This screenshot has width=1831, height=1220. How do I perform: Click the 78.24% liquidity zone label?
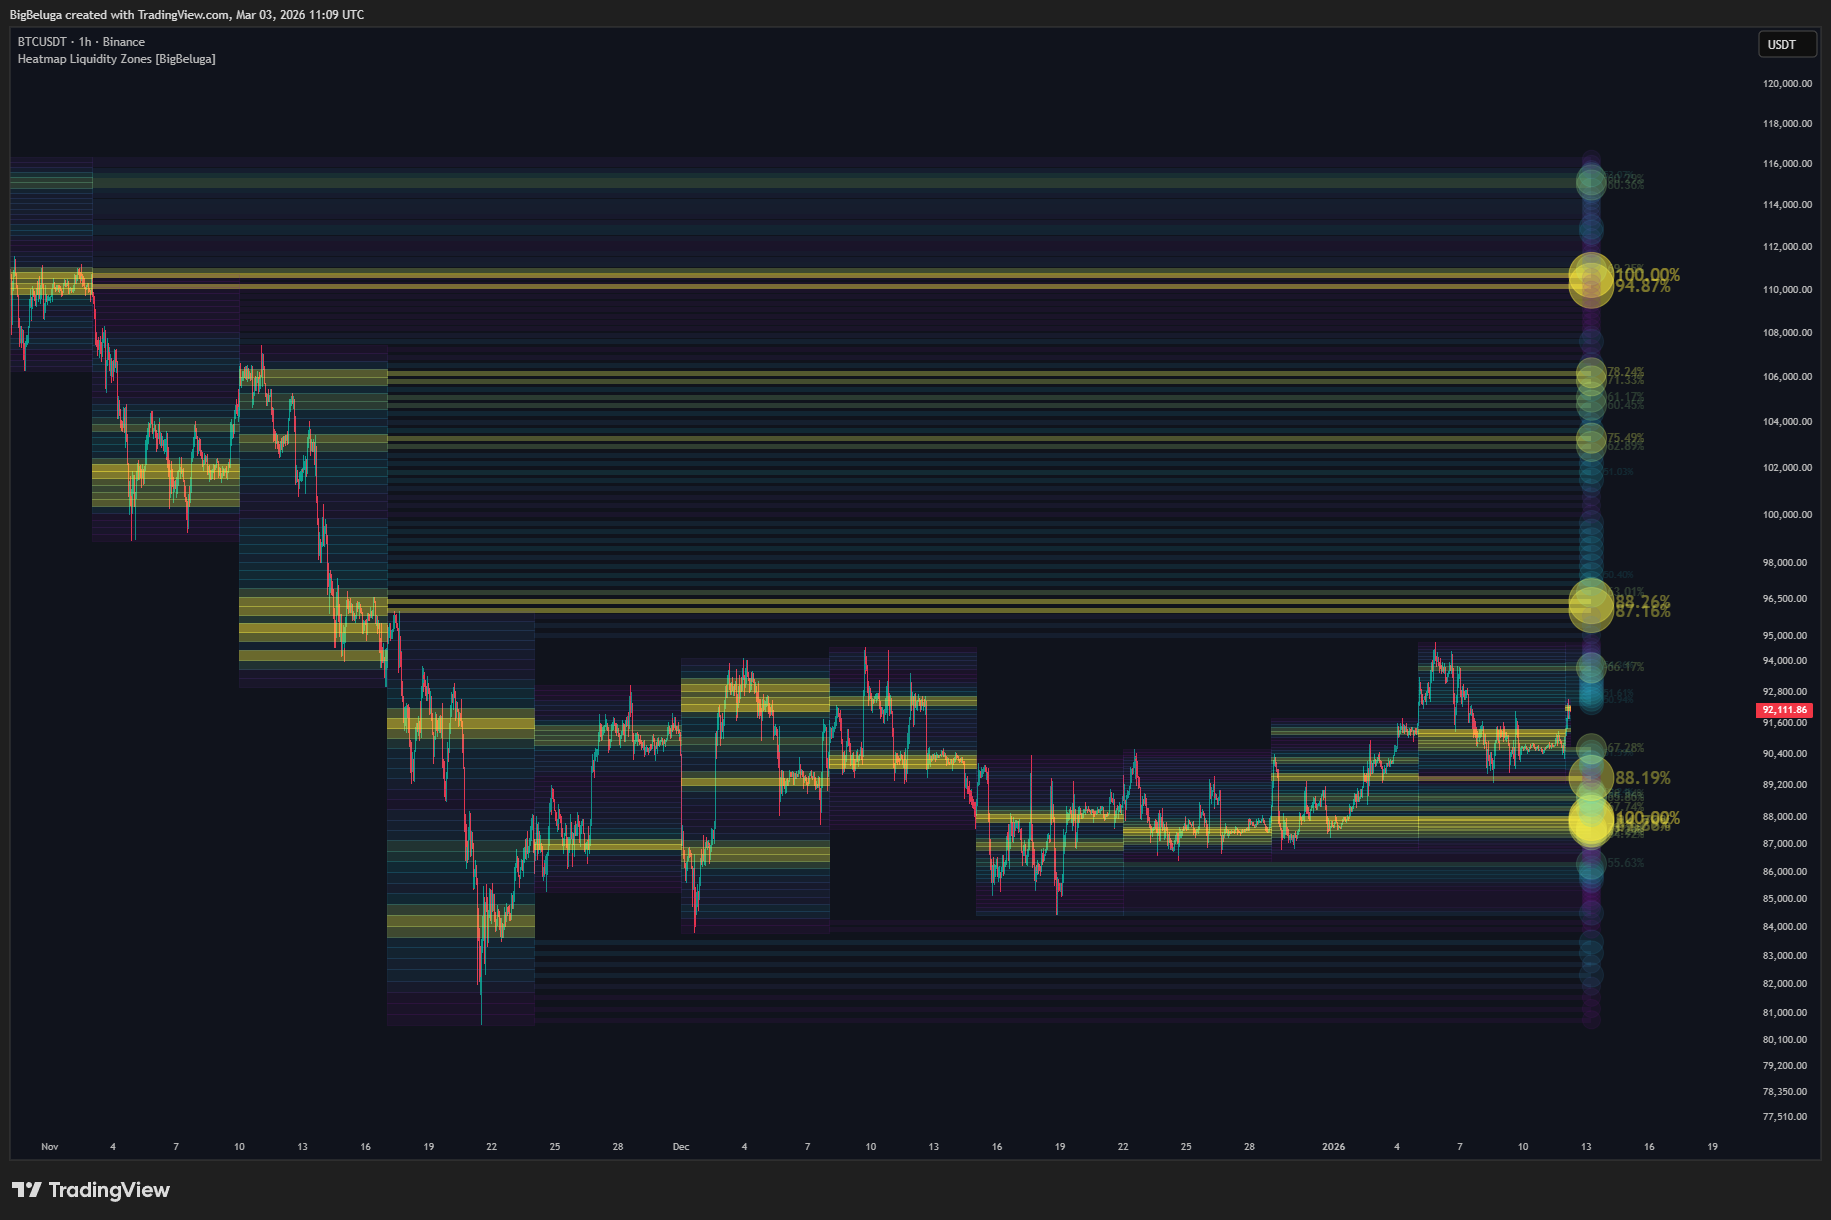tap(1625, 372)
